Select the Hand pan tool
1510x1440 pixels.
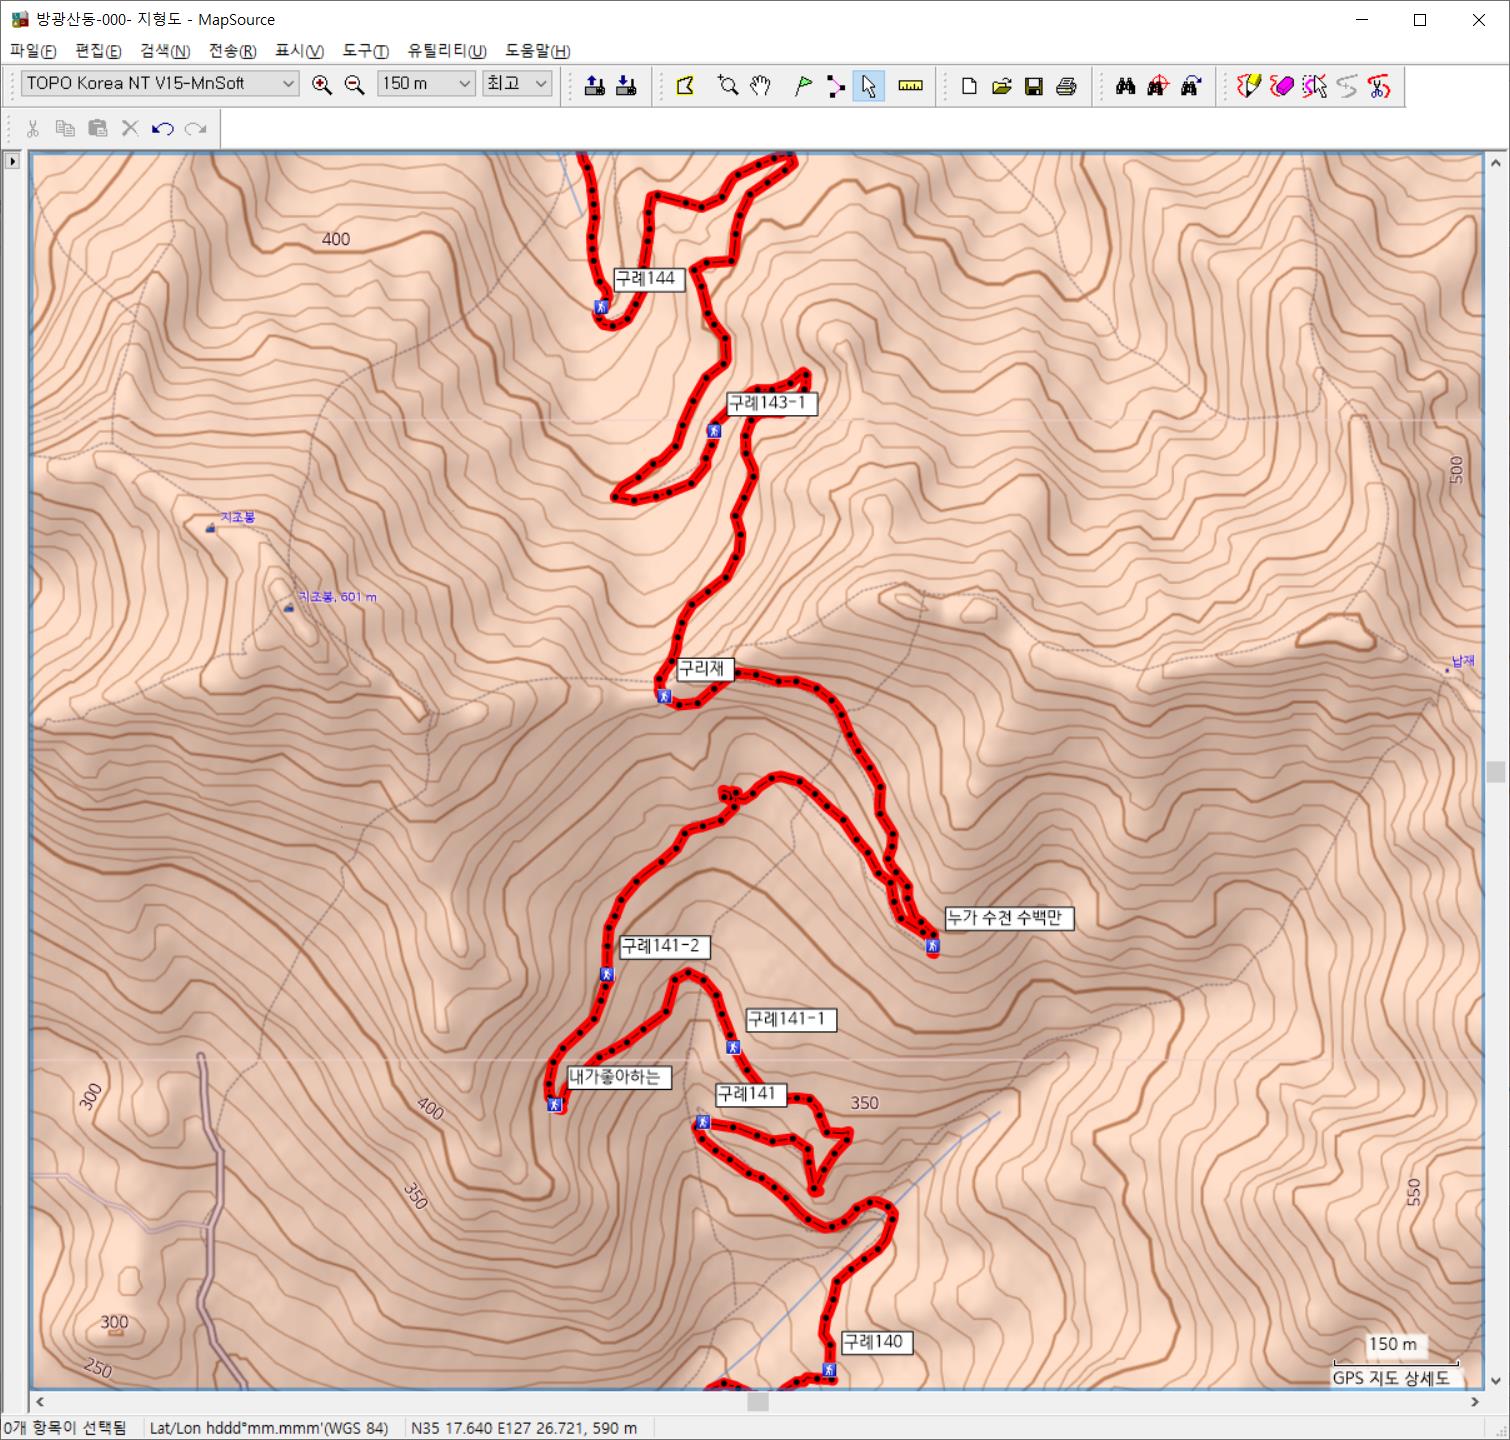click(760, 86)
